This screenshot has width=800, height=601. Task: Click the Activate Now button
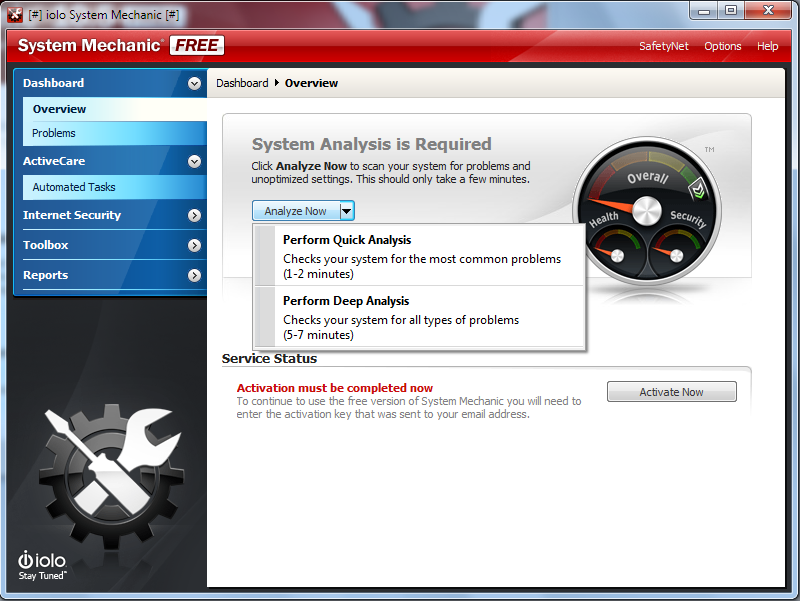[x=671, y=392]
